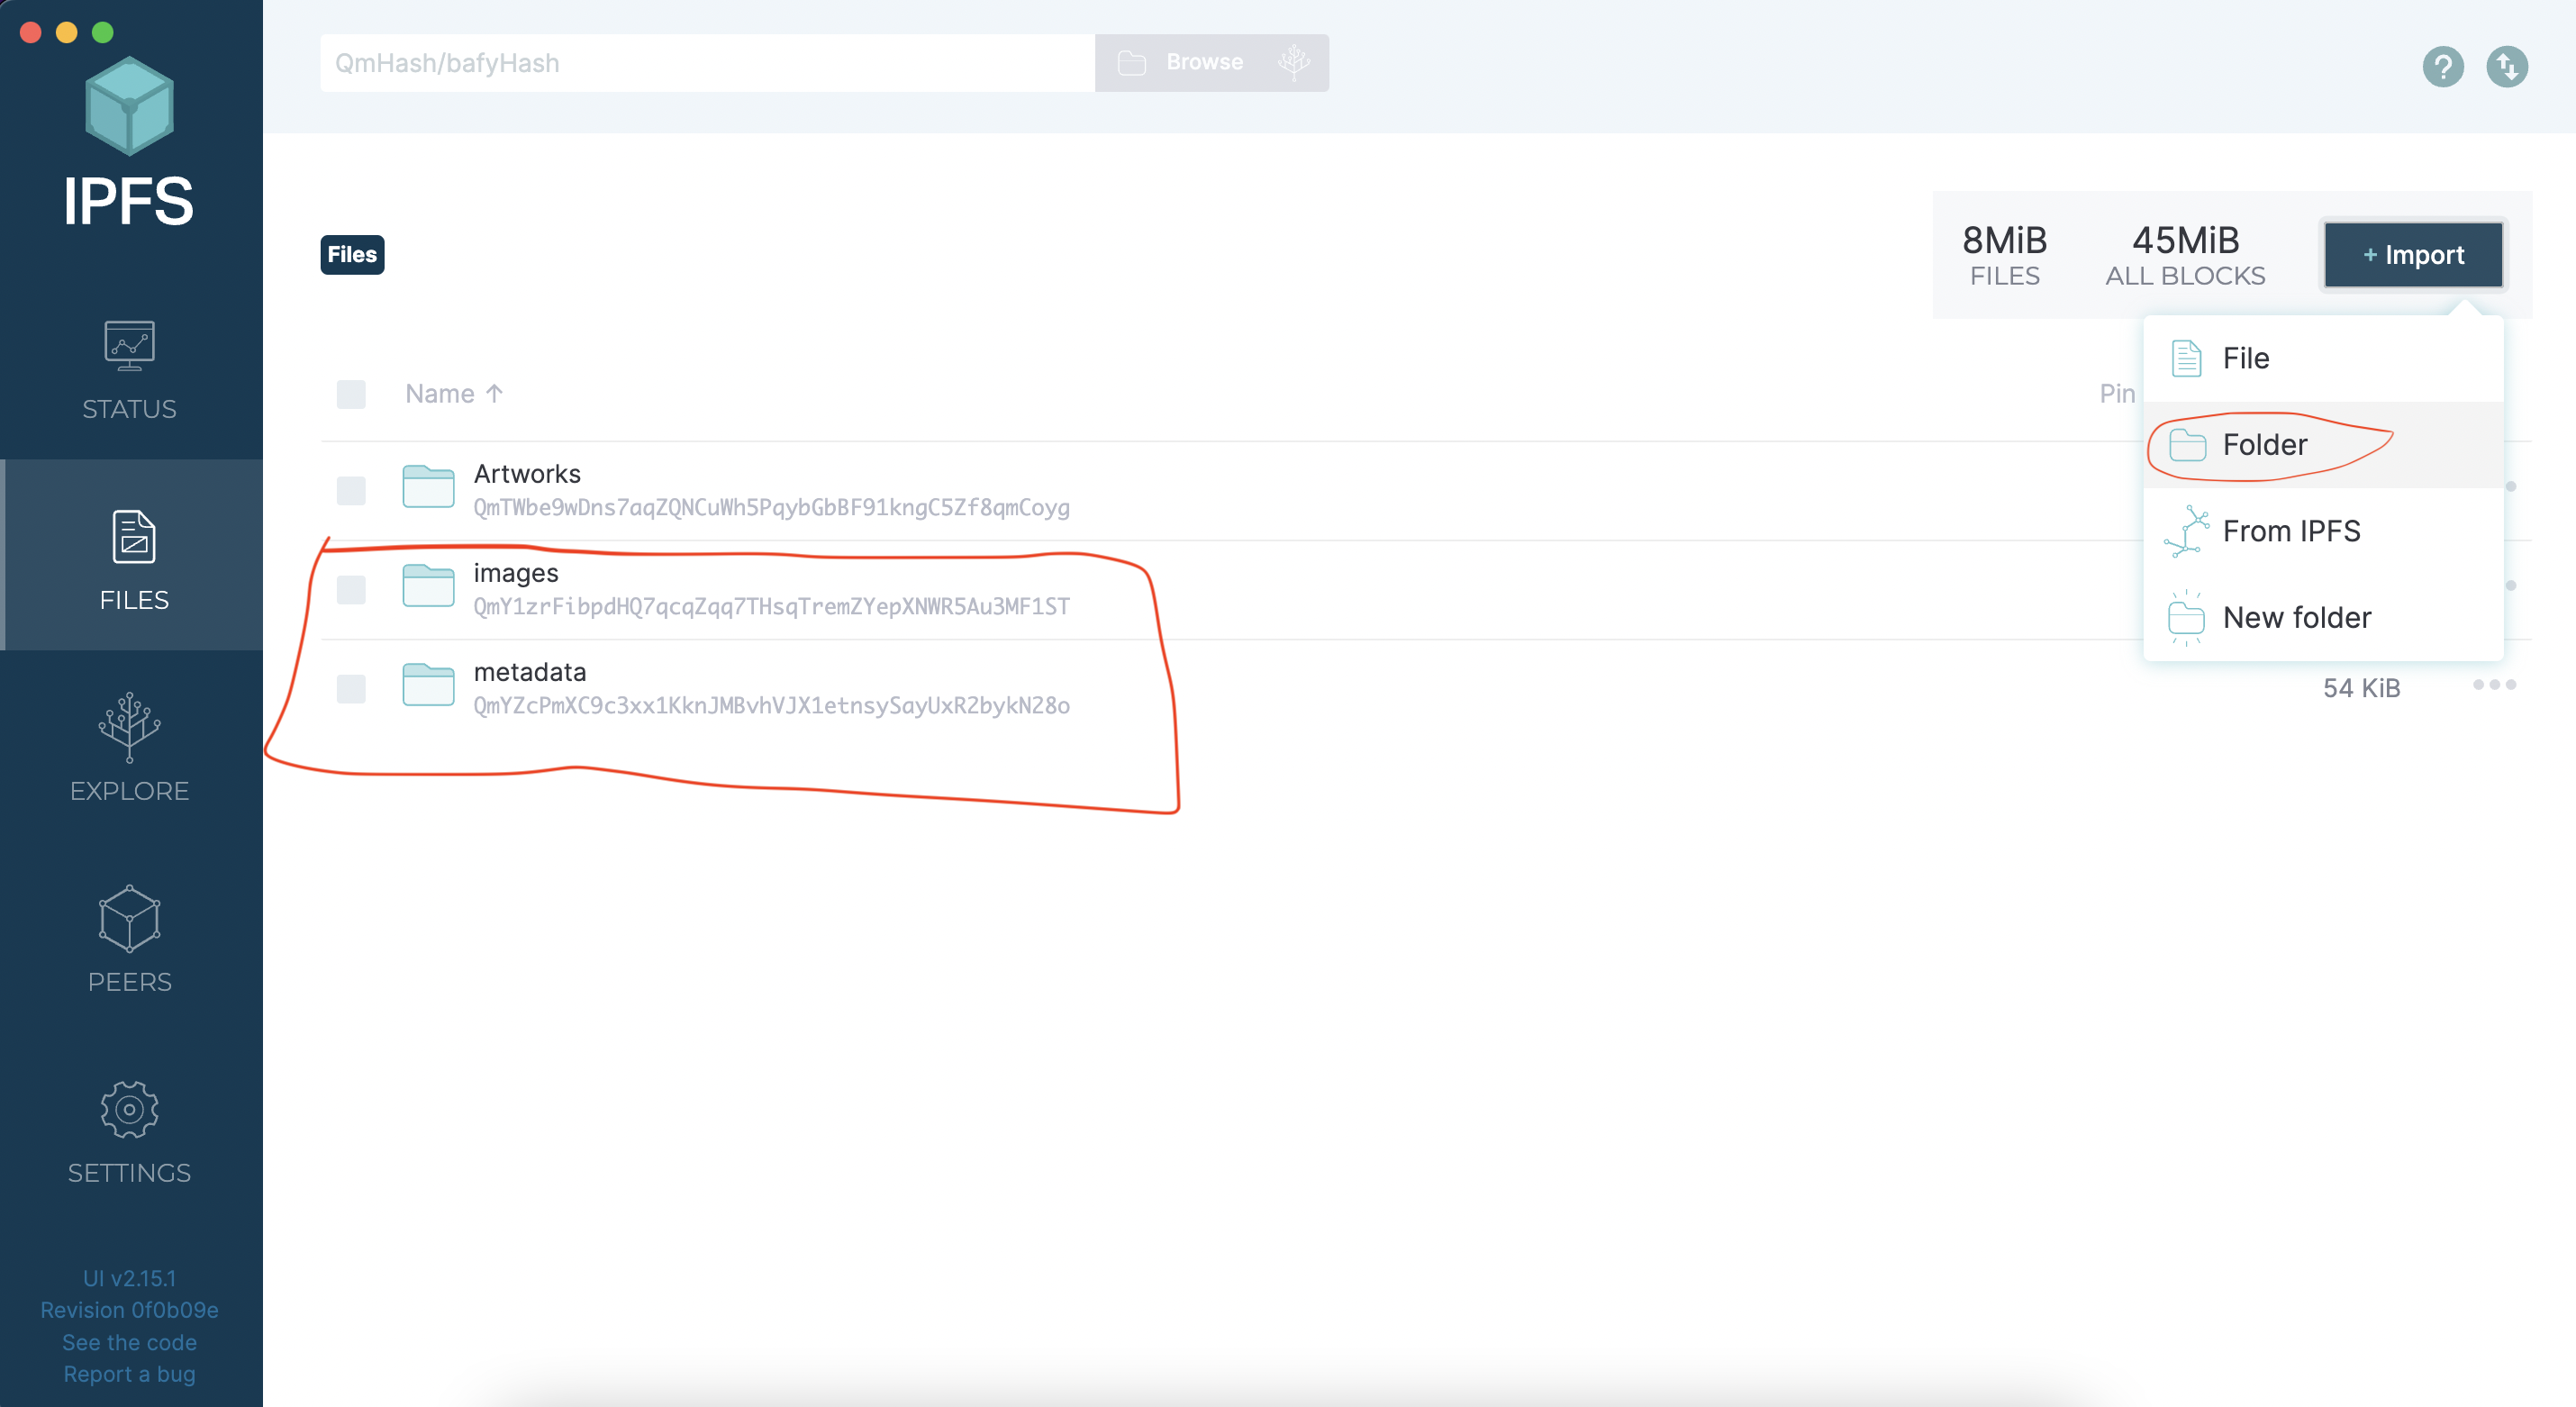The image size is (2576, 1407).
Task: Collapse the Import dropdown button
Action: tap(2413, 255)
